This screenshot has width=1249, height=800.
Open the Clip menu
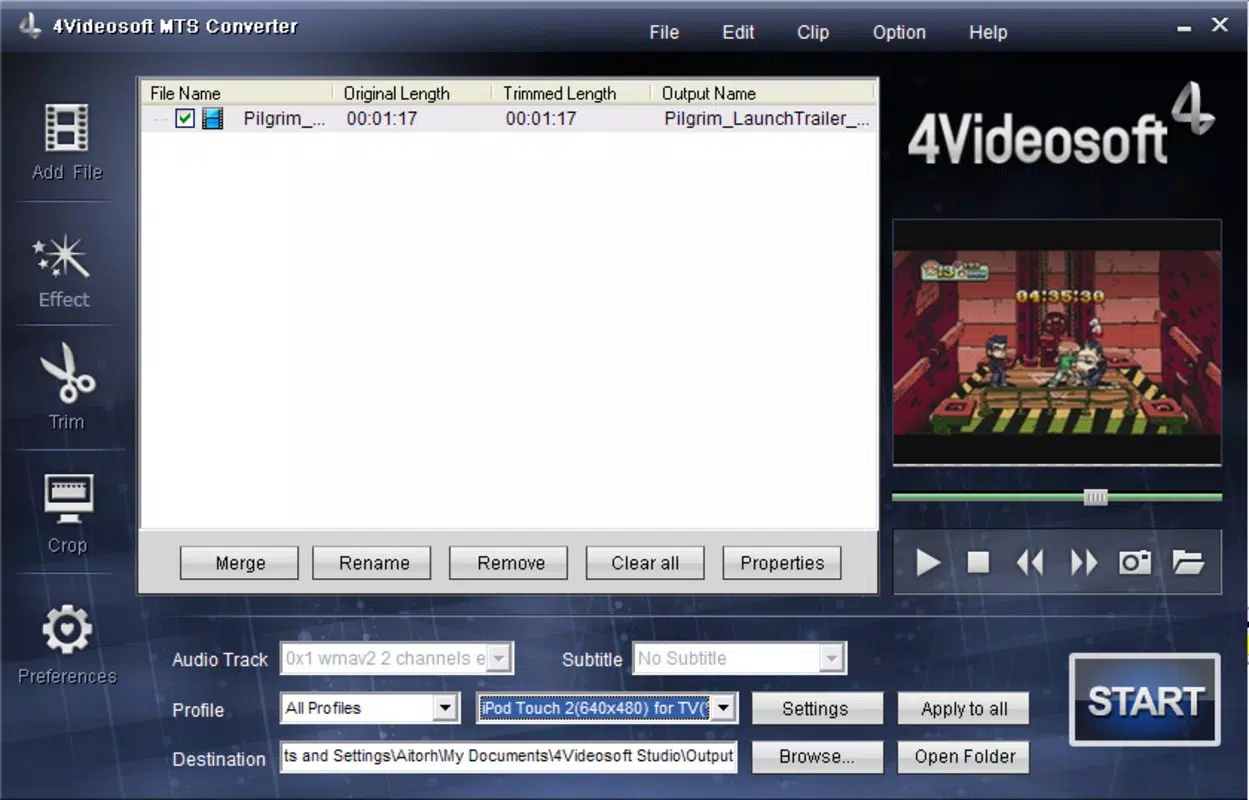click(813, 32)
